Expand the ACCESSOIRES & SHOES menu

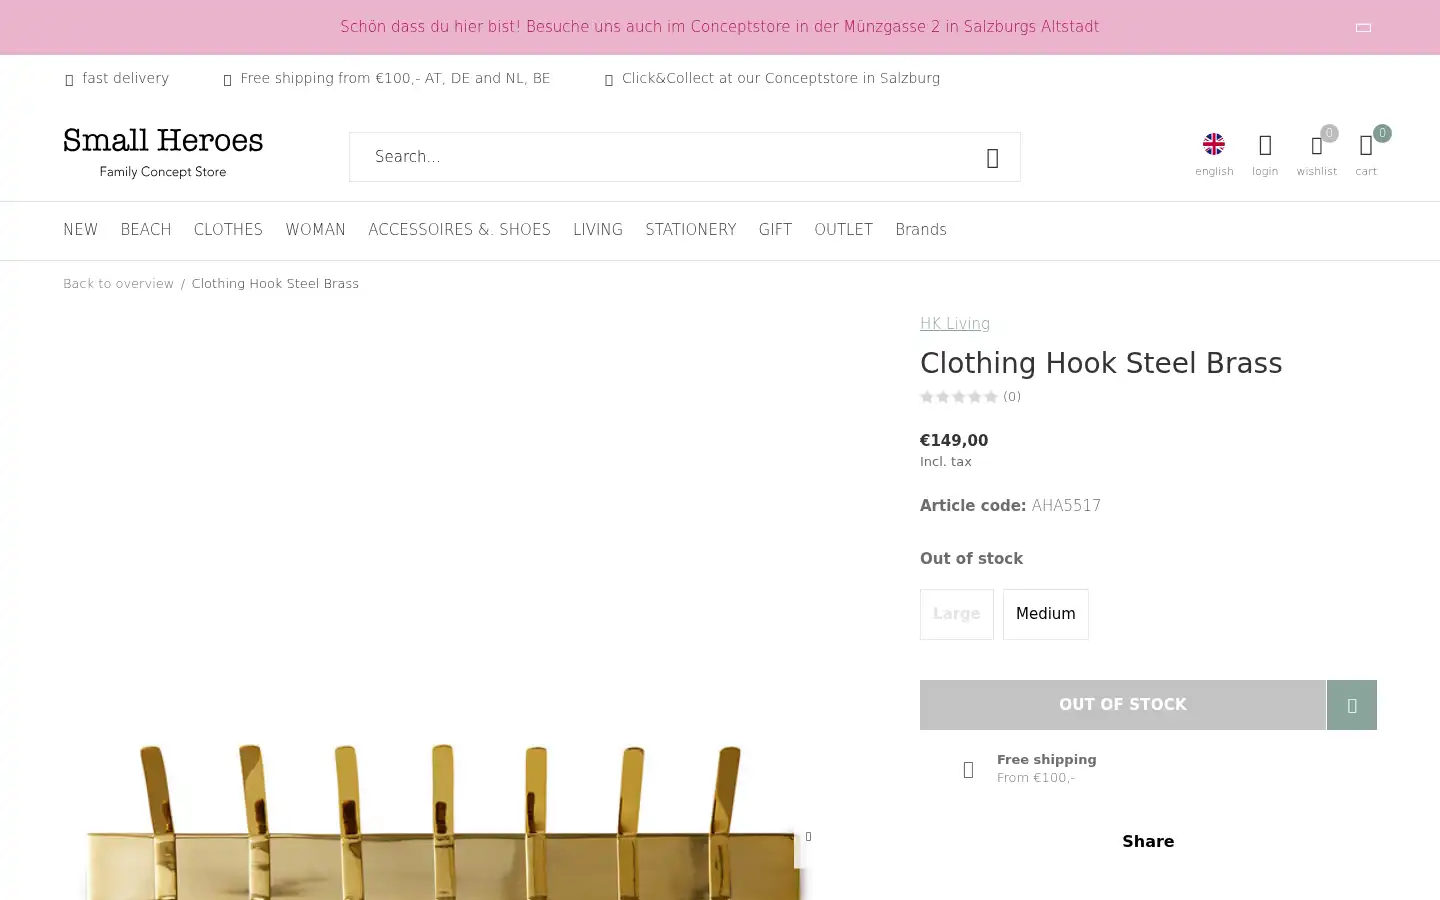459,230
